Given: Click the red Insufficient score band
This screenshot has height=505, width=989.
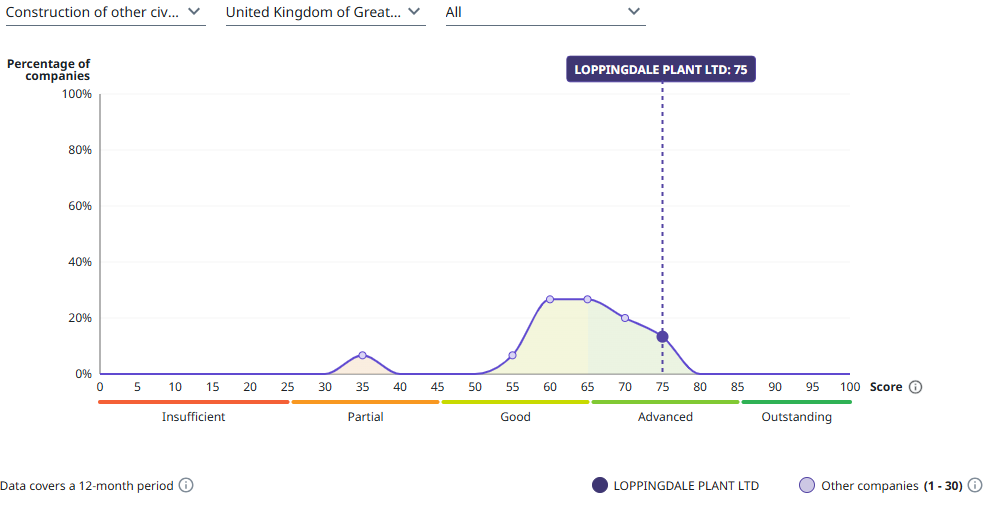Looking at the screenshot, I should point(194,402).
